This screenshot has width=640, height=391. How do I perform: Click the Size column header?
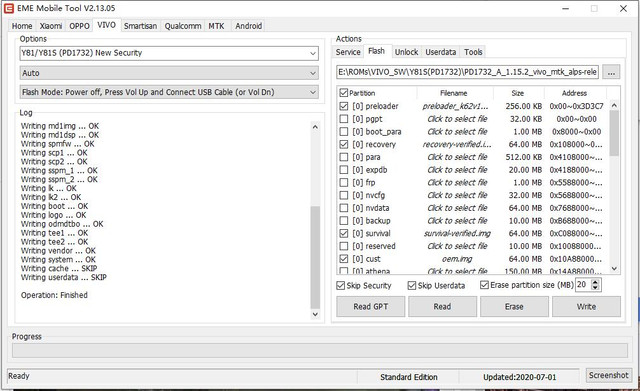point(518,93)
